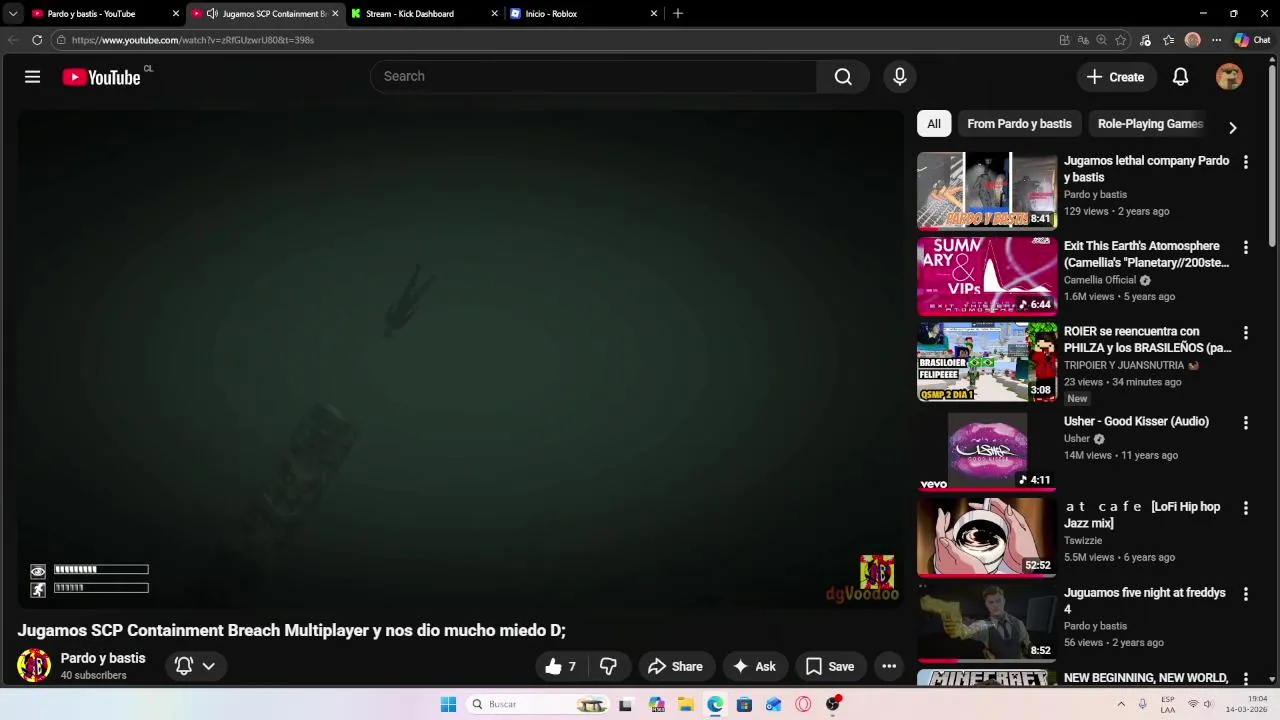This screenshot has height=720, width=1280.
Task: Like the video with thumbs up
Action: pyautogui.click(x=561, y=666)
